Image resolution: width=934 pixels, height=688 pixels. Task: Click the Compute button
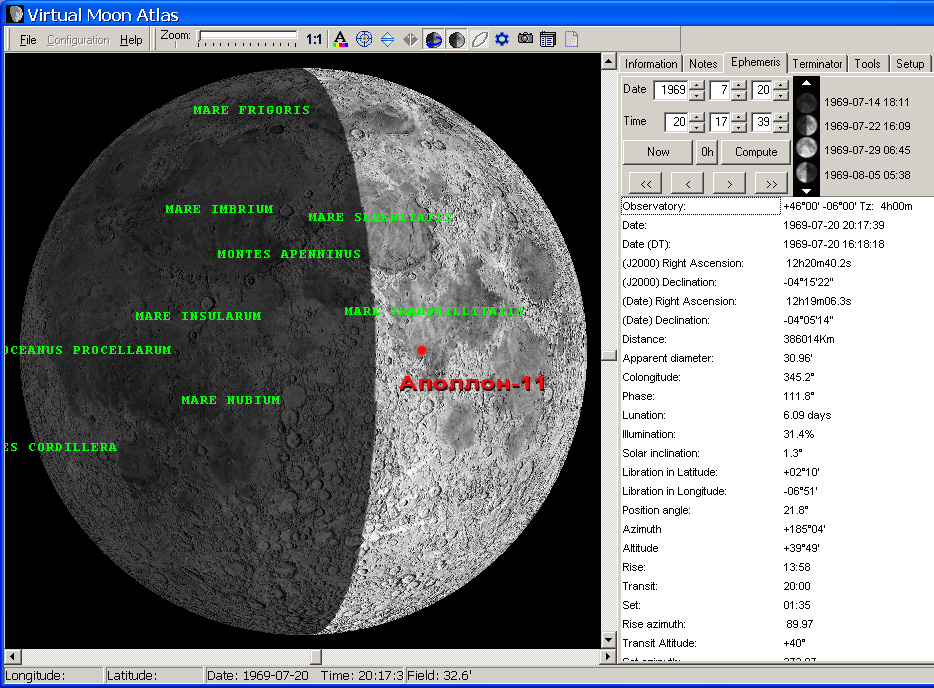tap(756, 152)
